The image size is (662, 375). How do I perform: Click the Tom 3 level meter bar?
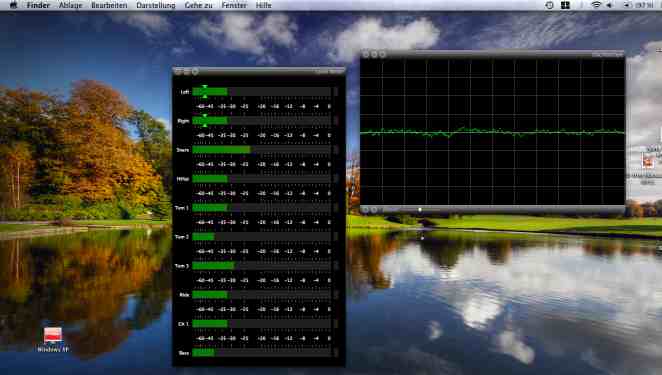click(x=262, y=266)
